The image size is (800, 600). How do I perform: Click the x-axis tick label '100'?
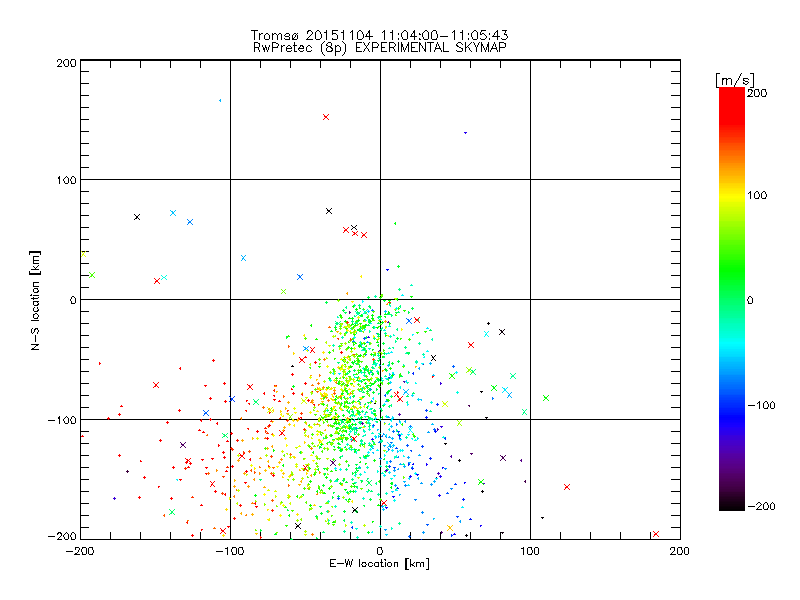tap(530, 551)
